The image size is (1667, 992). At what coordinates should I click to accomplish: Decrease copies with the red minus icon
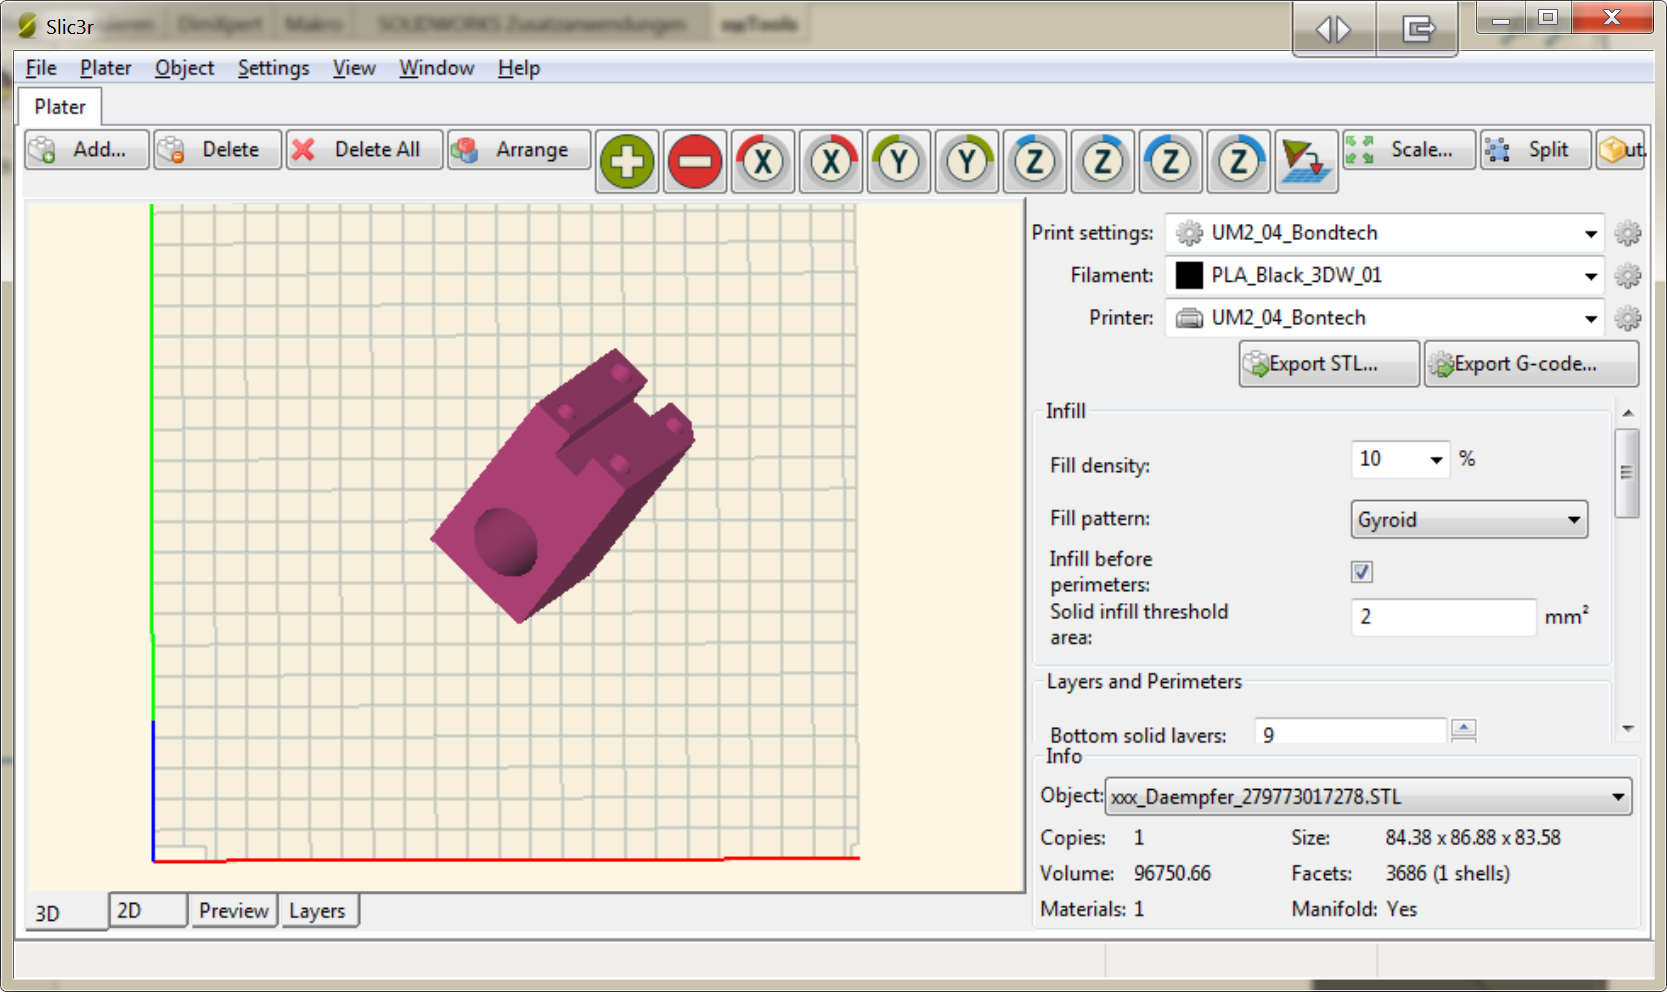pyautogui.click(x=695, y=160)
